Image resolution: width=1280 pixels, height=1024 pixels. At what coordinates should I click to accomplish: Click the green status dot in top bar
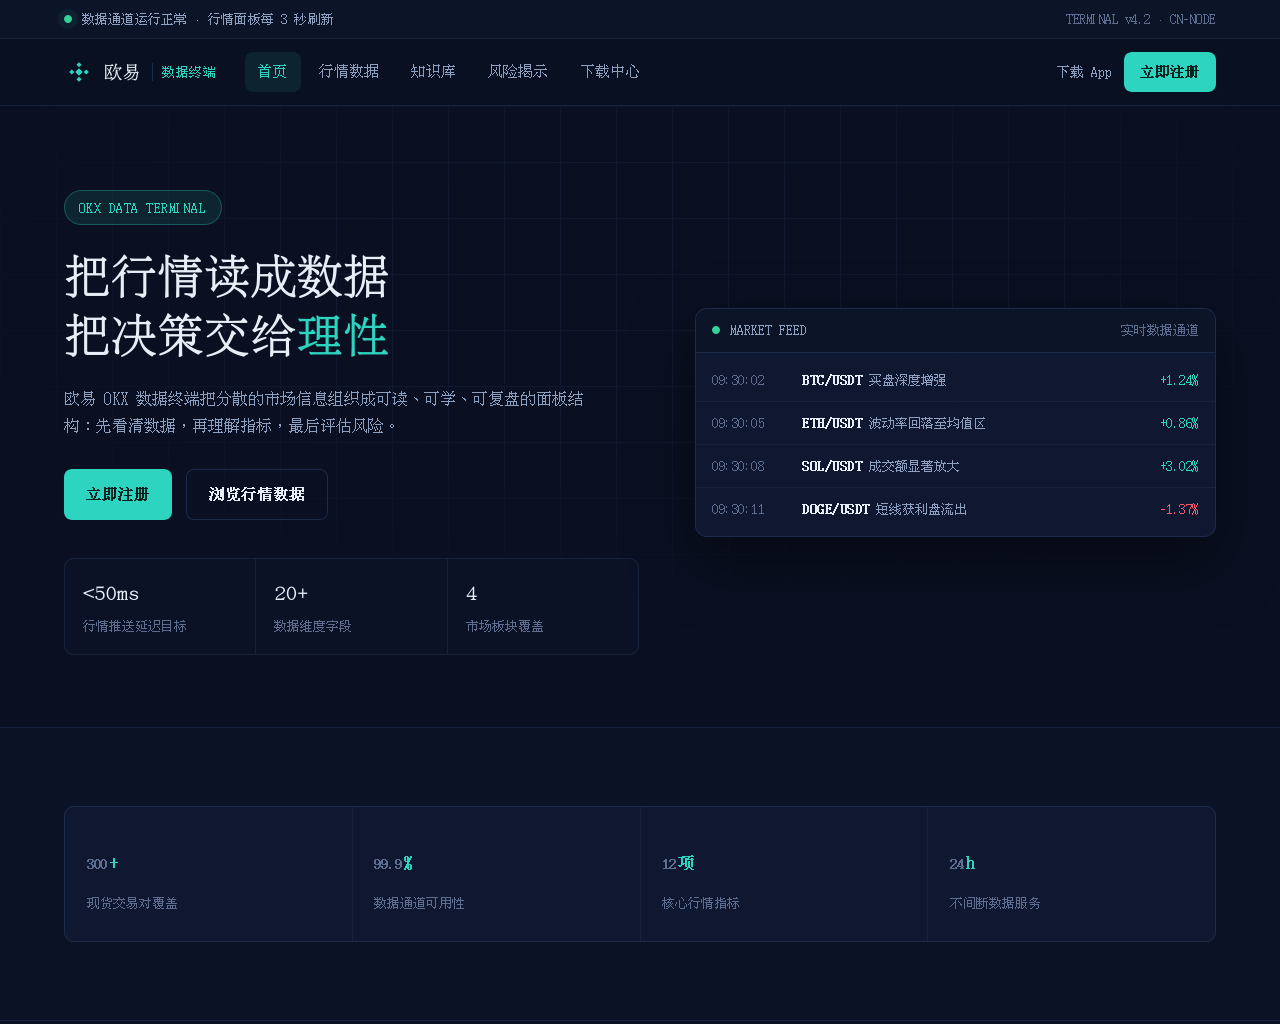point(68,19)
